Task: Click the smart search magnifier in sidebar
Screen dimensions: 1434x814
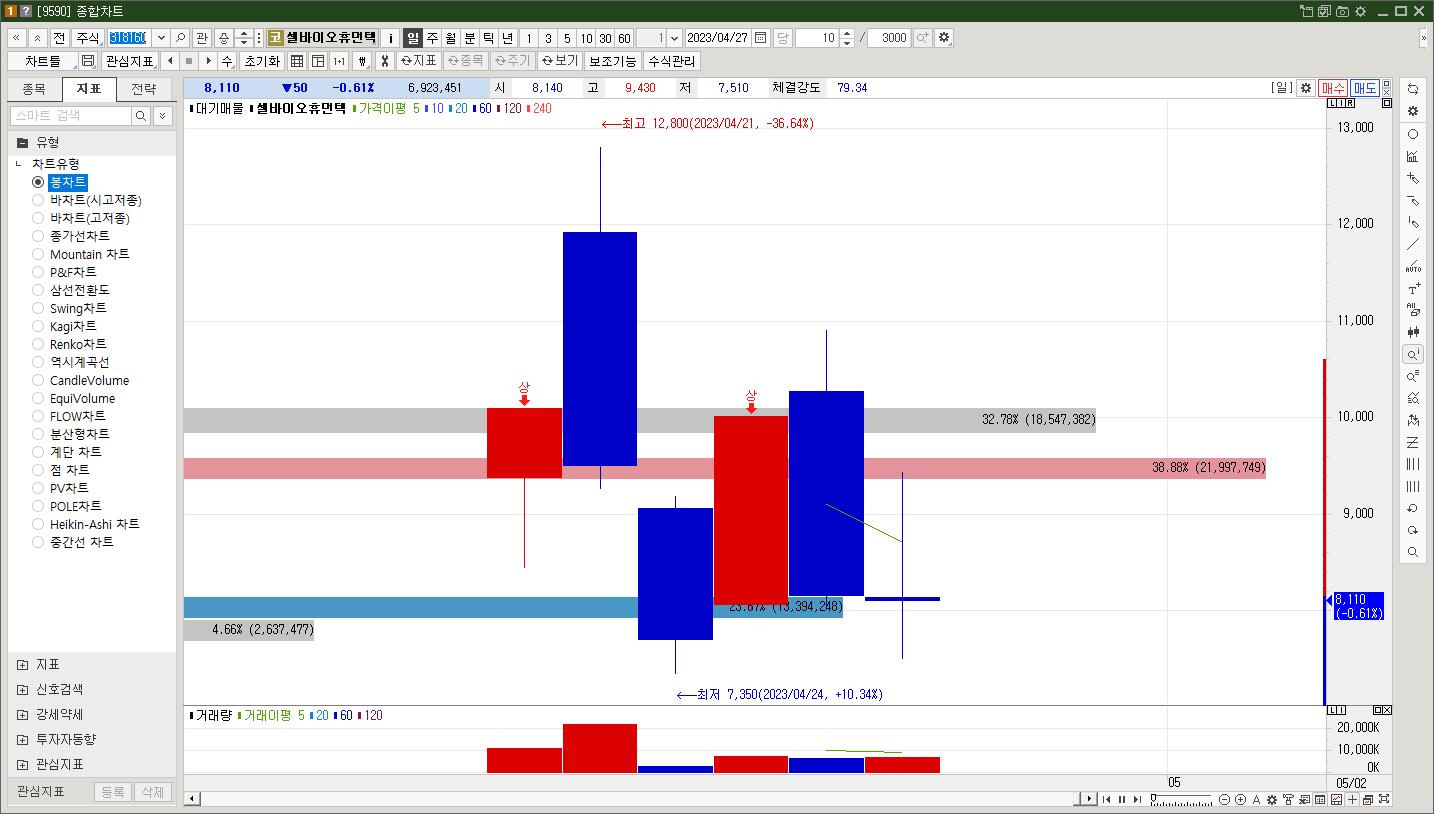Action: tap(141, 116)
